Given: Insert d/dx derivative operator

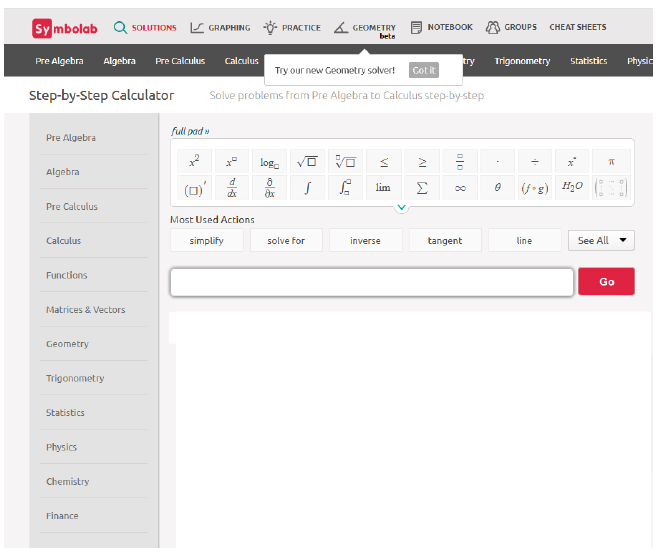Looking at the screenshot, I should click(x=232, y=188).
